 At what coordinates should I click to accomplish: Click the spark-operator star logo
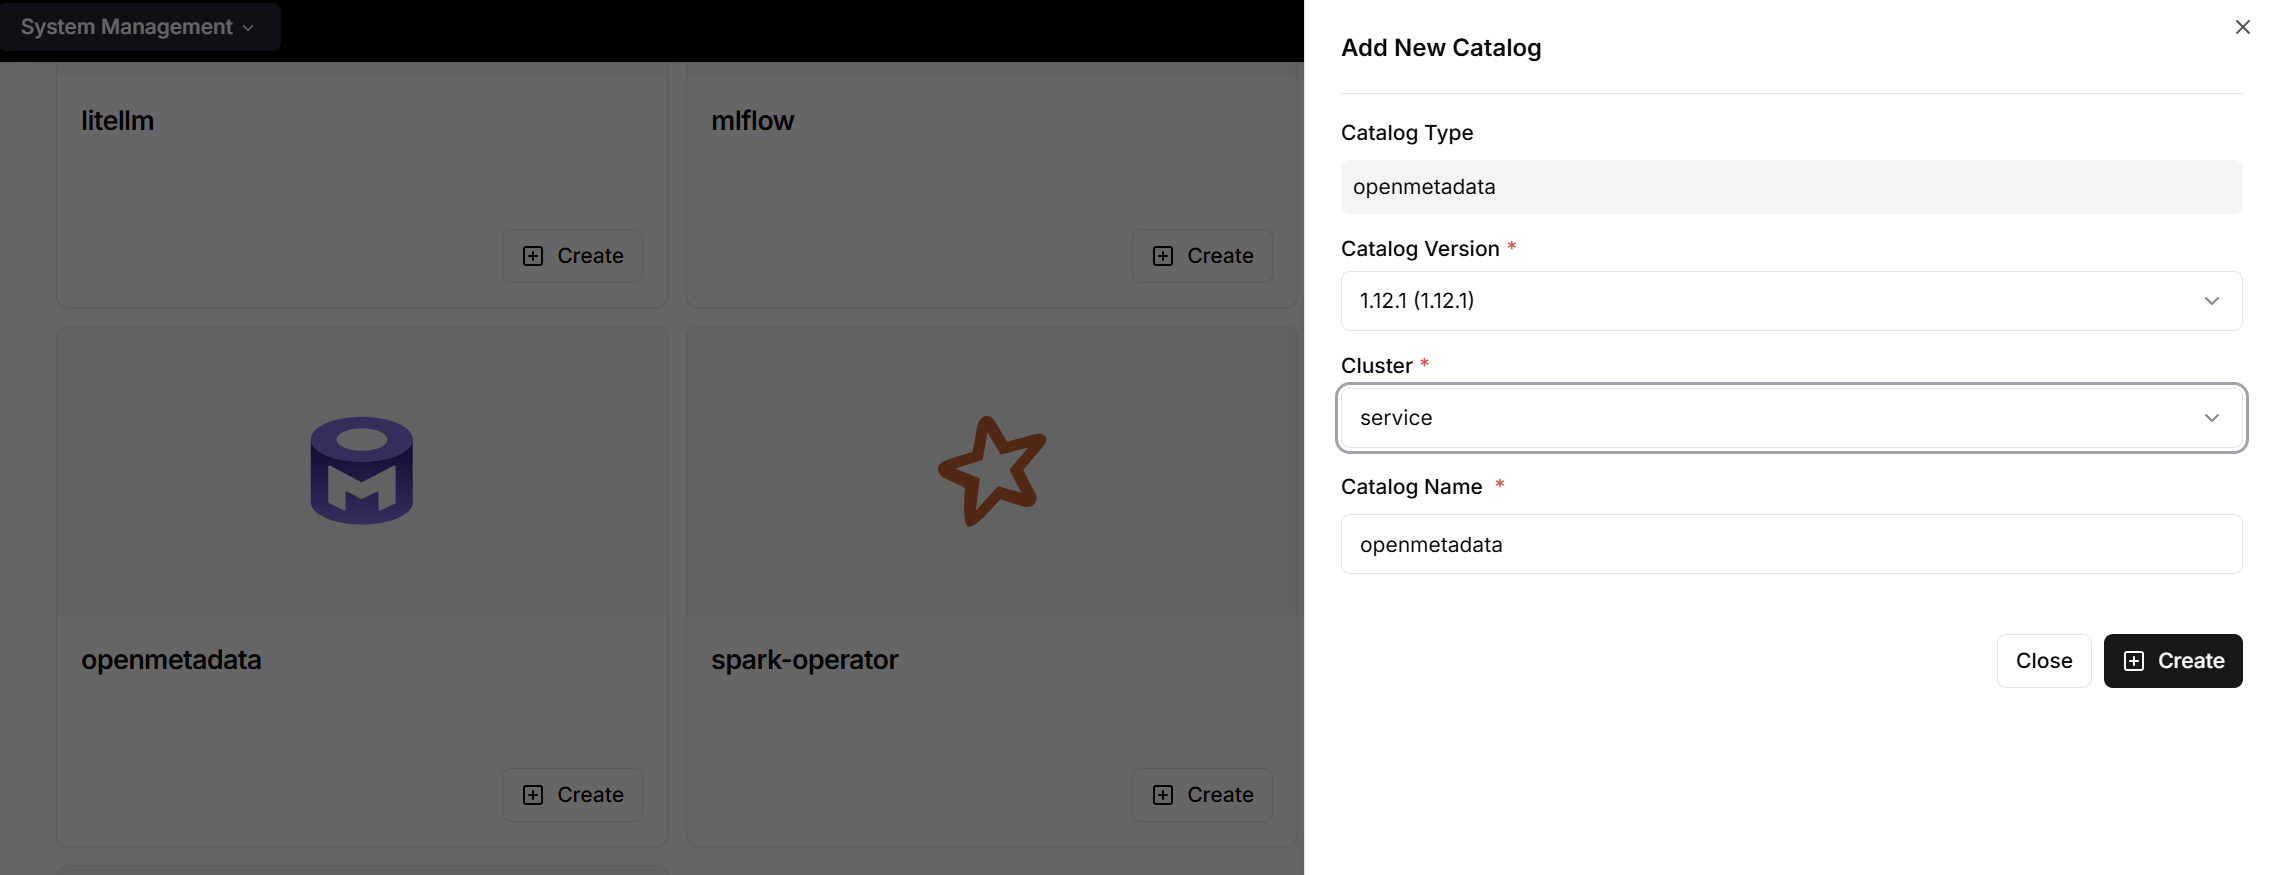coord(992,470)
